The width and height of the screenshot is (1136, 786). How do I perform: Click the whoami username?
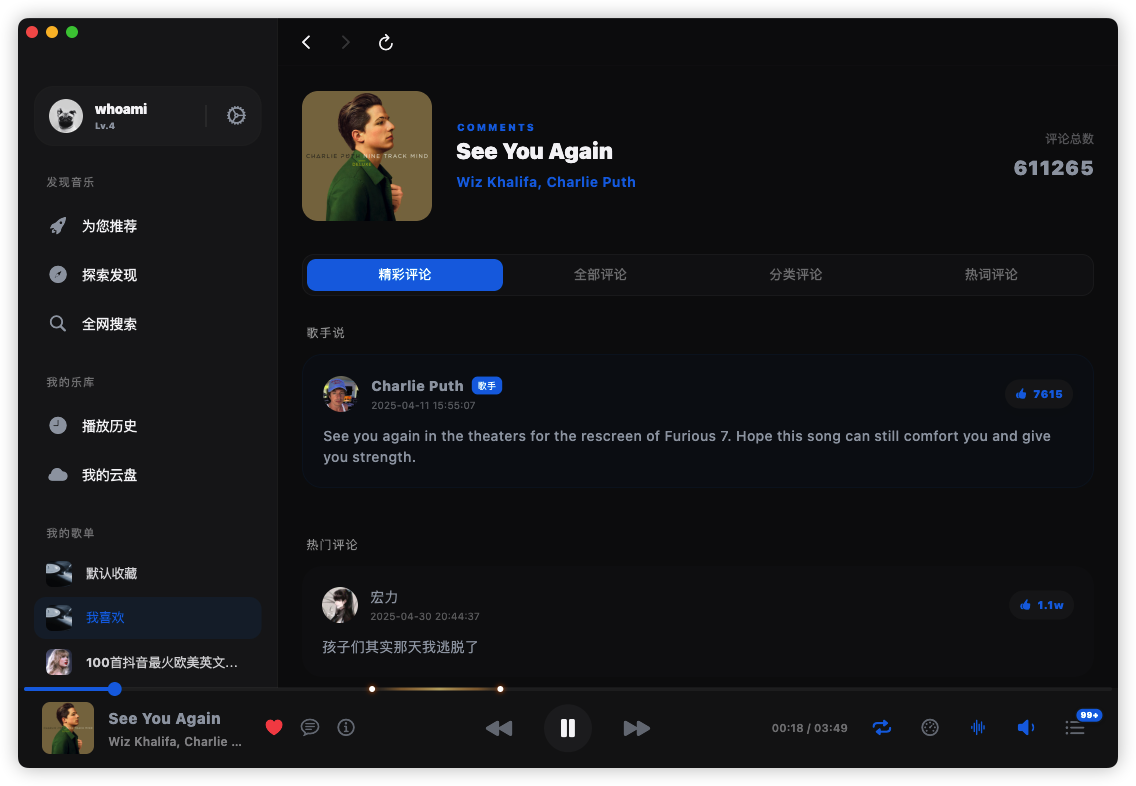tap(121, 109)
